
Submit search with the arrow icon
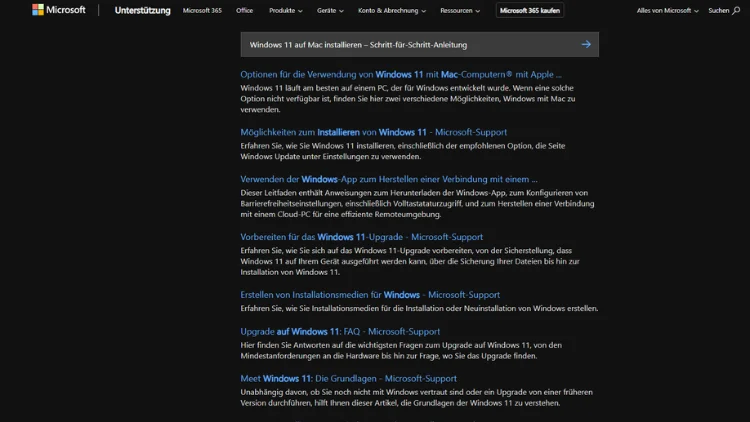pos(586,44)
